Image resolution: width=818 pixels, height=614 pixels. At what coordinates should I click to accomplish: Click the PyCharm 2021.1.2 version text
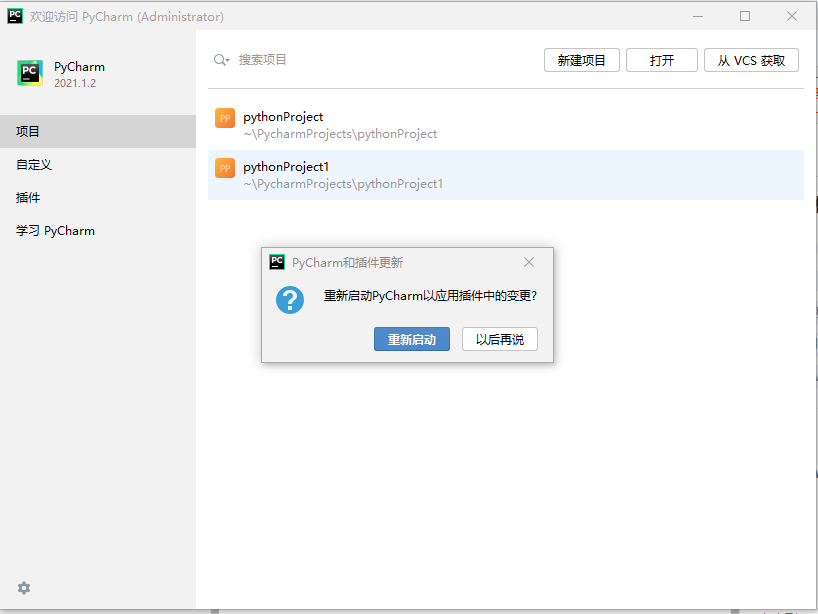tap(75, 83)
